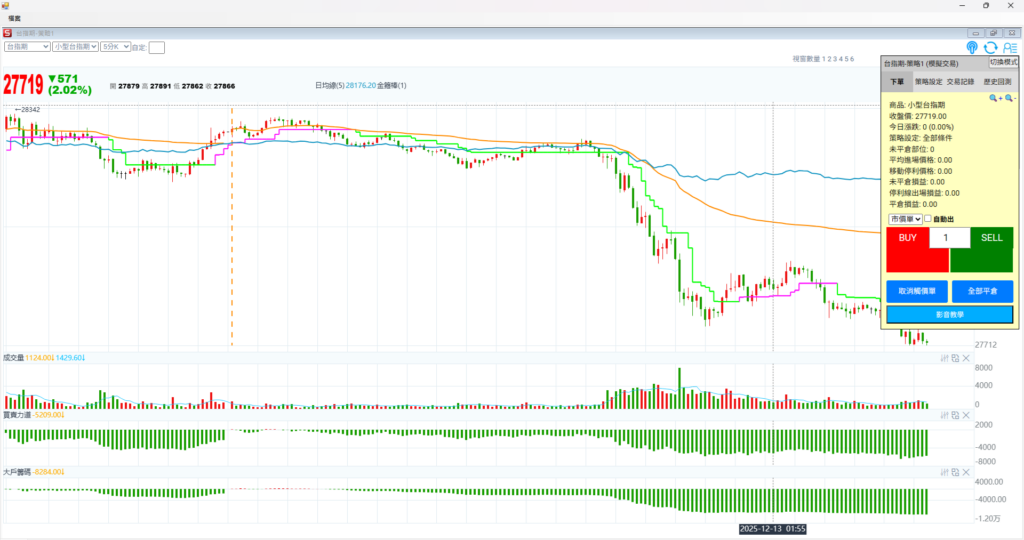
Task: Switch to the 策略設定 tab
Action: 928,81
